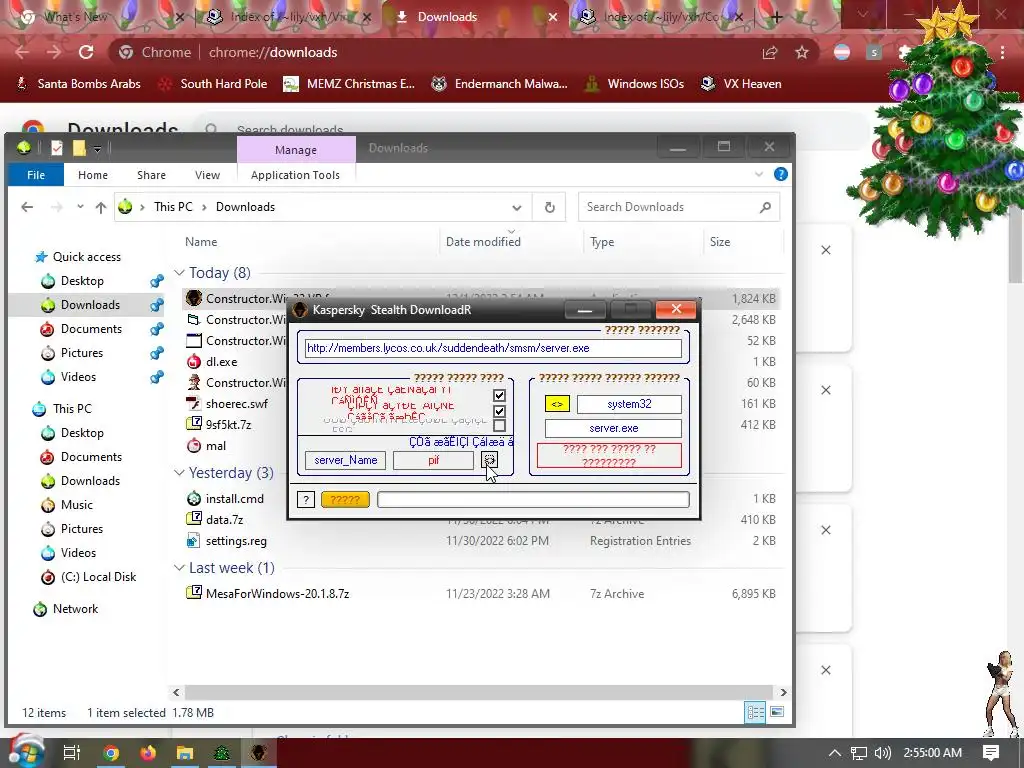Switch Explorer to large thumbnails view icon
Viewport: 1024px width, 768px height.
click(776, 712)
